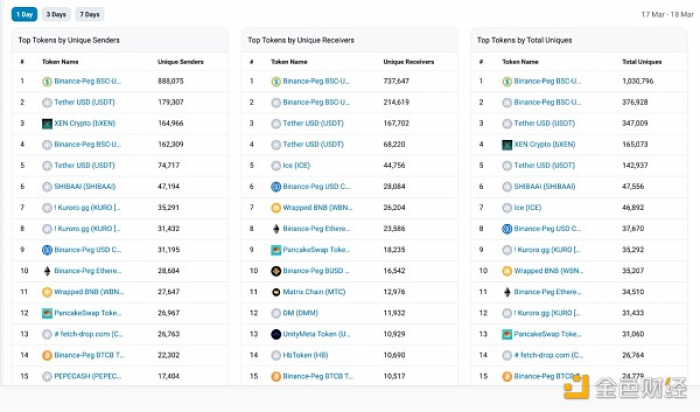Click Ethereum diamond icon in Unique Senders table
The height and width of the screenshot is (412, 700).
[47, 271]
